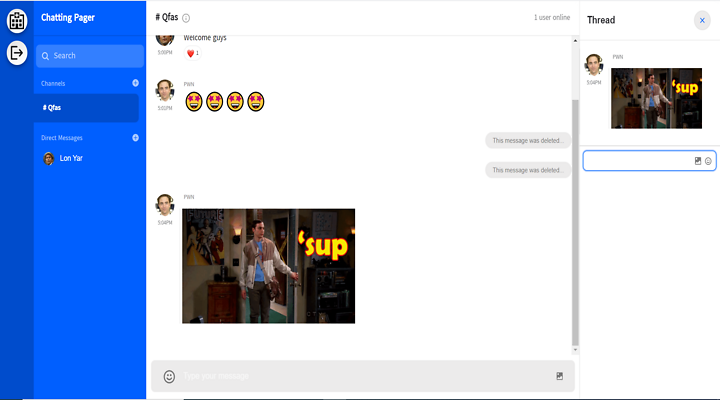The height and width of the screenshot is (400, 720).
Task: Click the 'Type your message' input field
Action: coord(363,376)
